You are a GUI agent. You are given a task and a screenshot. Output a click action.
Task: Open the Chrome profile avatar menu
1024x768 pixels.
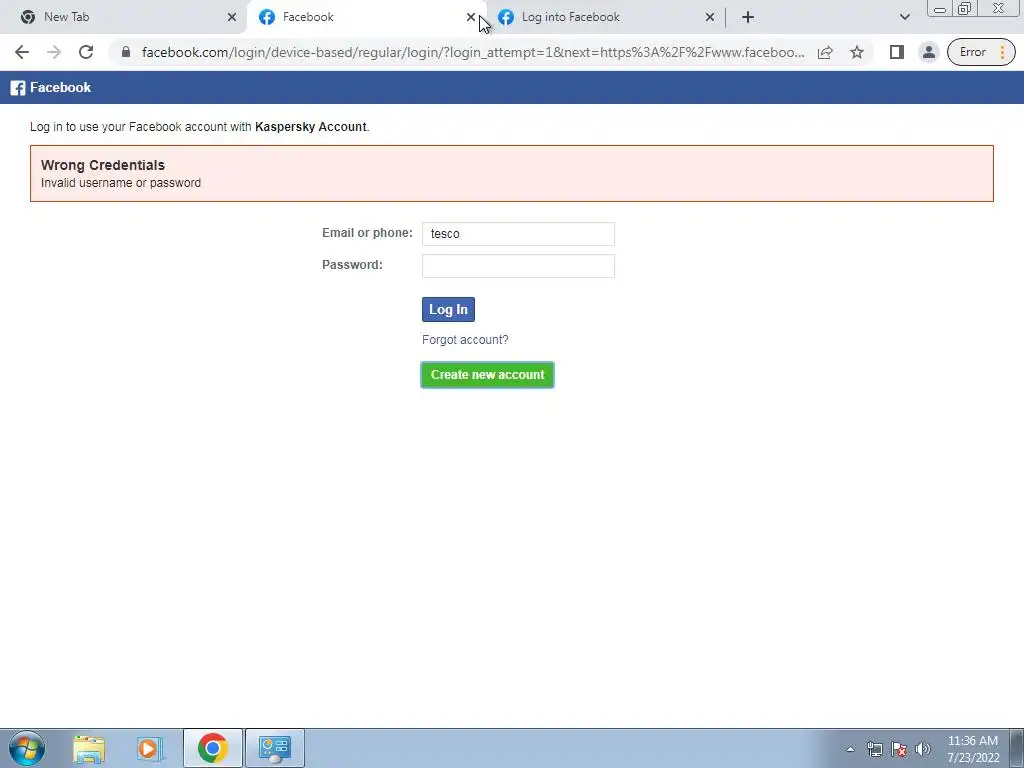(929, 52)
